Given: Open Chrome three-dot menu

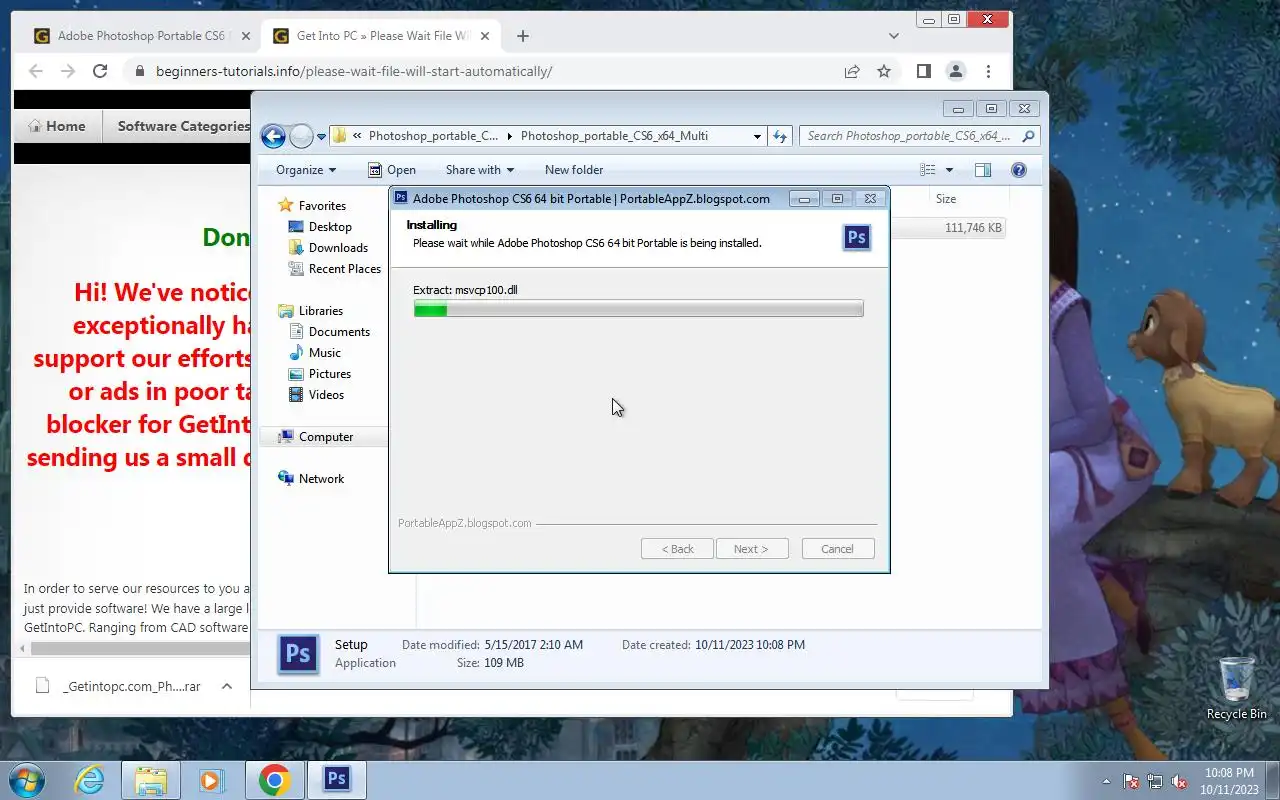Looking at the screenshot, I should click(x=988, y=71).
